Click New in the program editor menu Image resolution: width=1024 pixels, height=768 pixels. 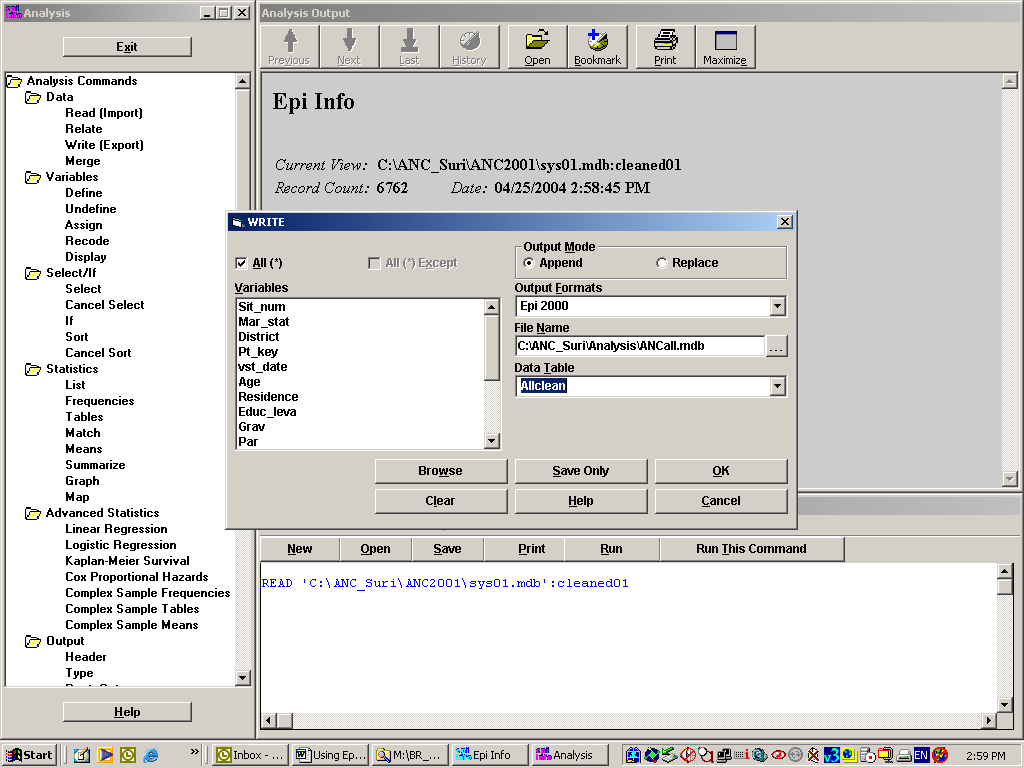click(x=300, y=549)
